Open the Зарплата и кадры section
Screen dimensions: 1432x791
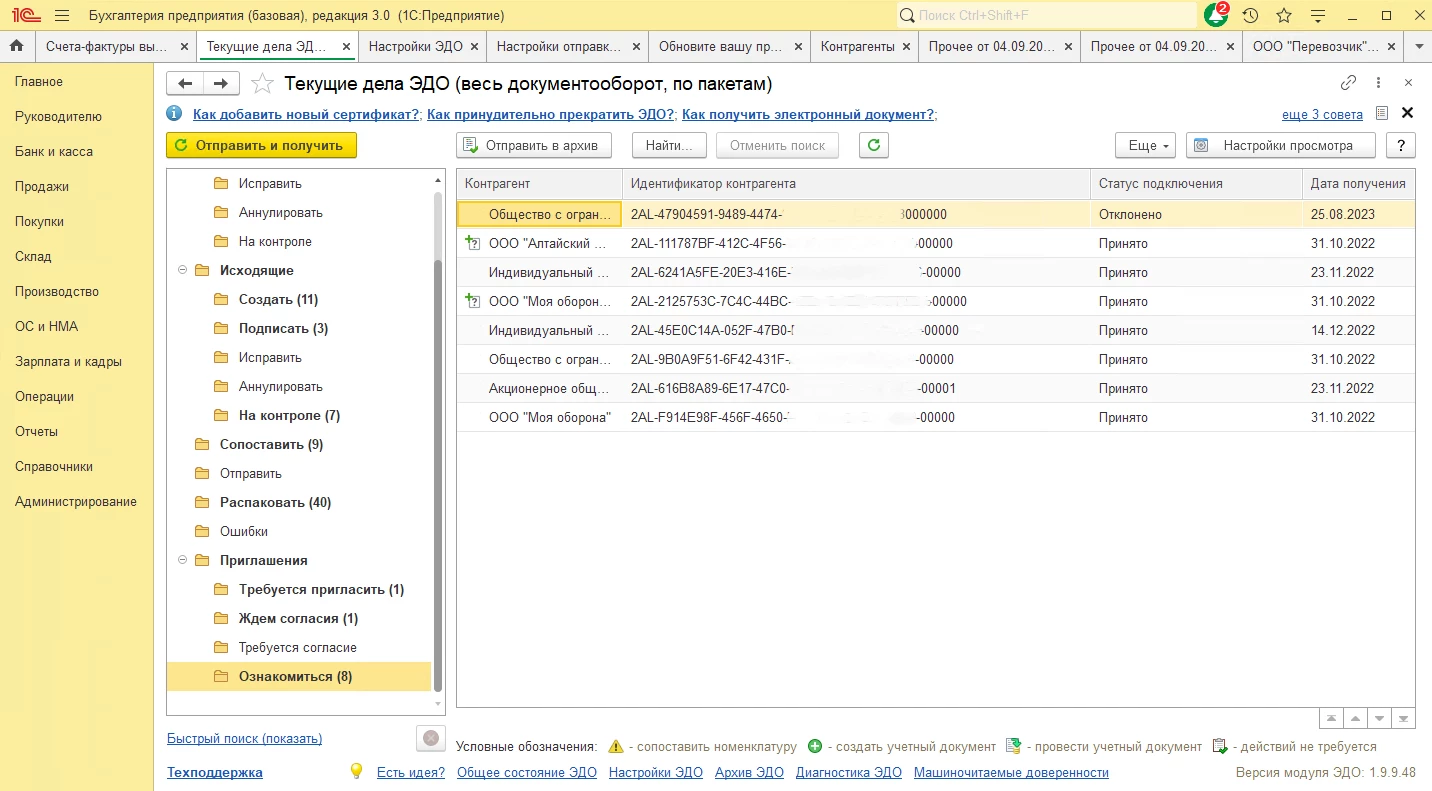point(68,362)
